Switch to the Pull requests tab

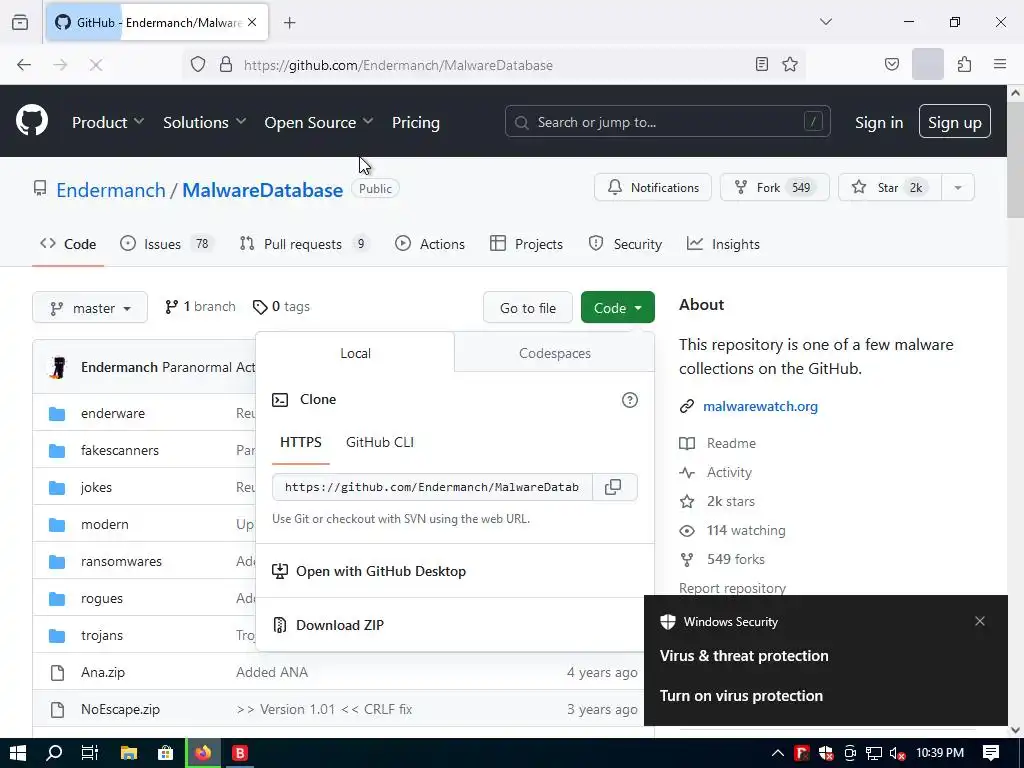point(304,244)
